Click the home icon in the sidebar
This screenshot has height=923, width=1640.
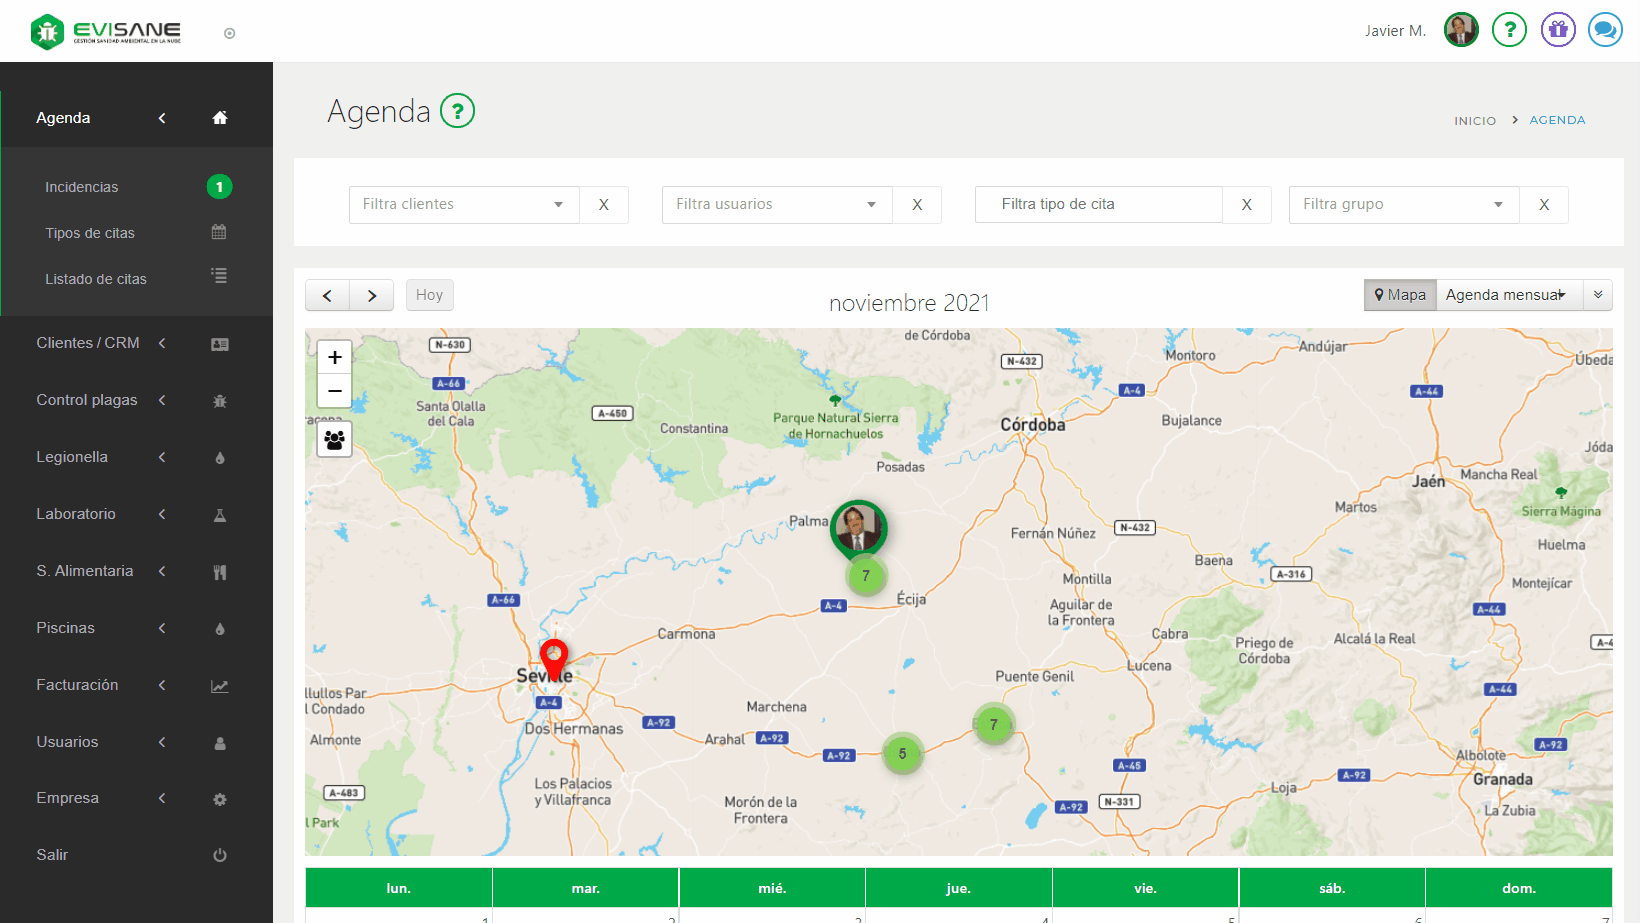coord(220,118)
